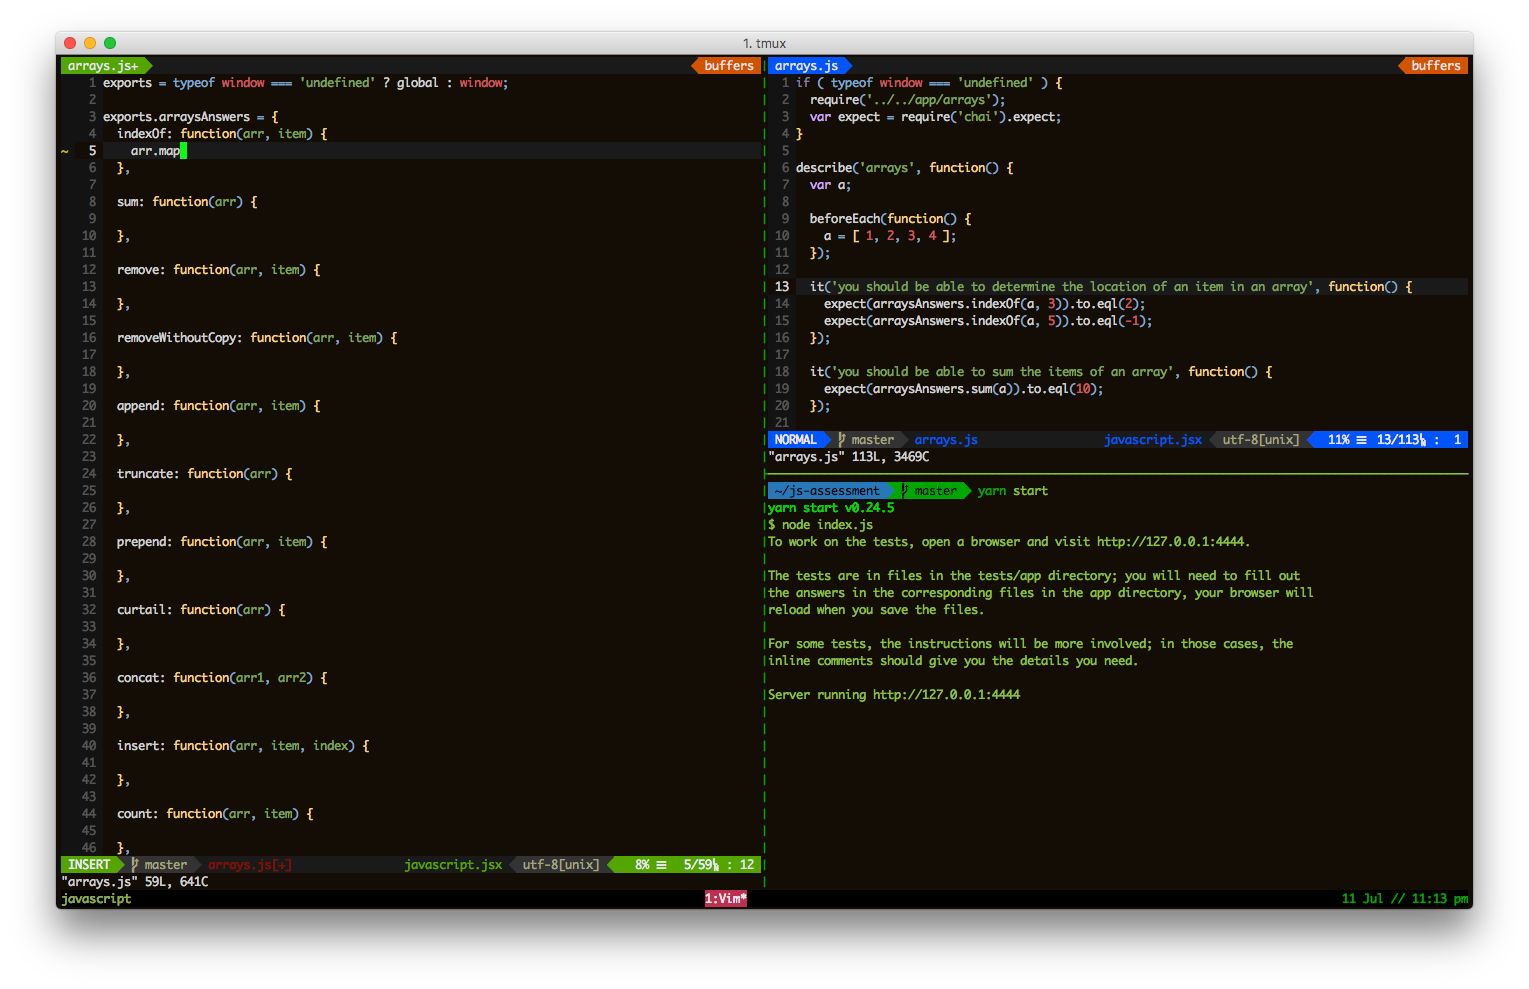The height and width of the screenshot is (989, 1529).
Task: Click the NORMAL mode indicator
Action: tap(796, 440)
